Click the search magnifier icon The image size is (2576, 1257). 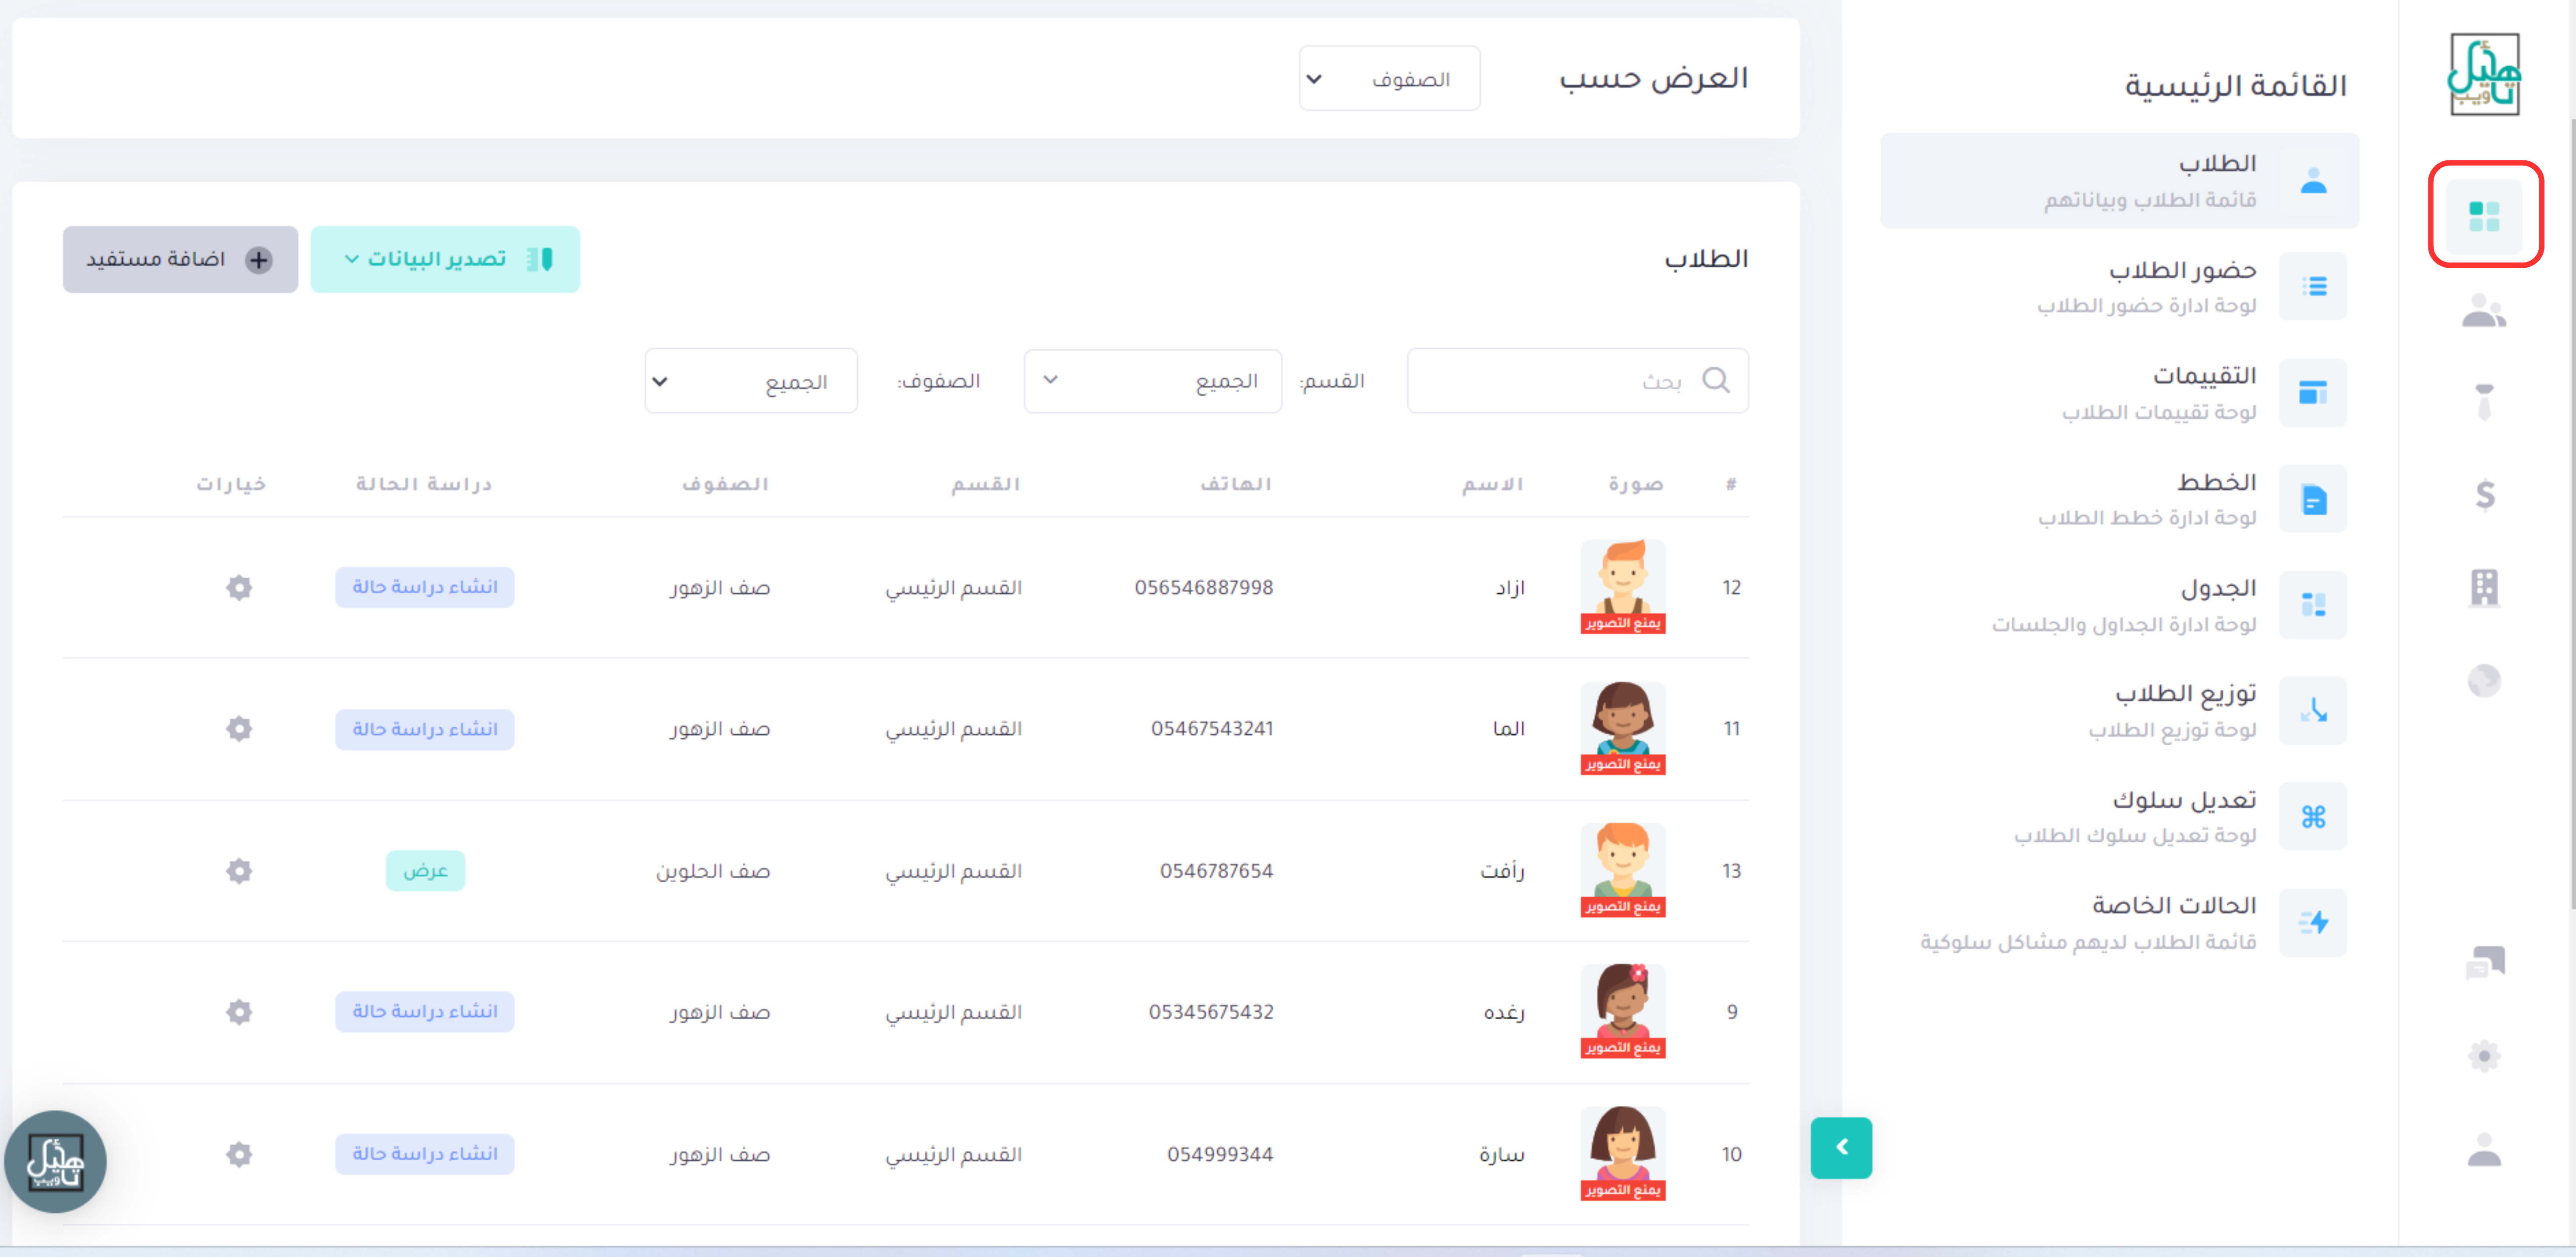click(x=1716, y=380)
